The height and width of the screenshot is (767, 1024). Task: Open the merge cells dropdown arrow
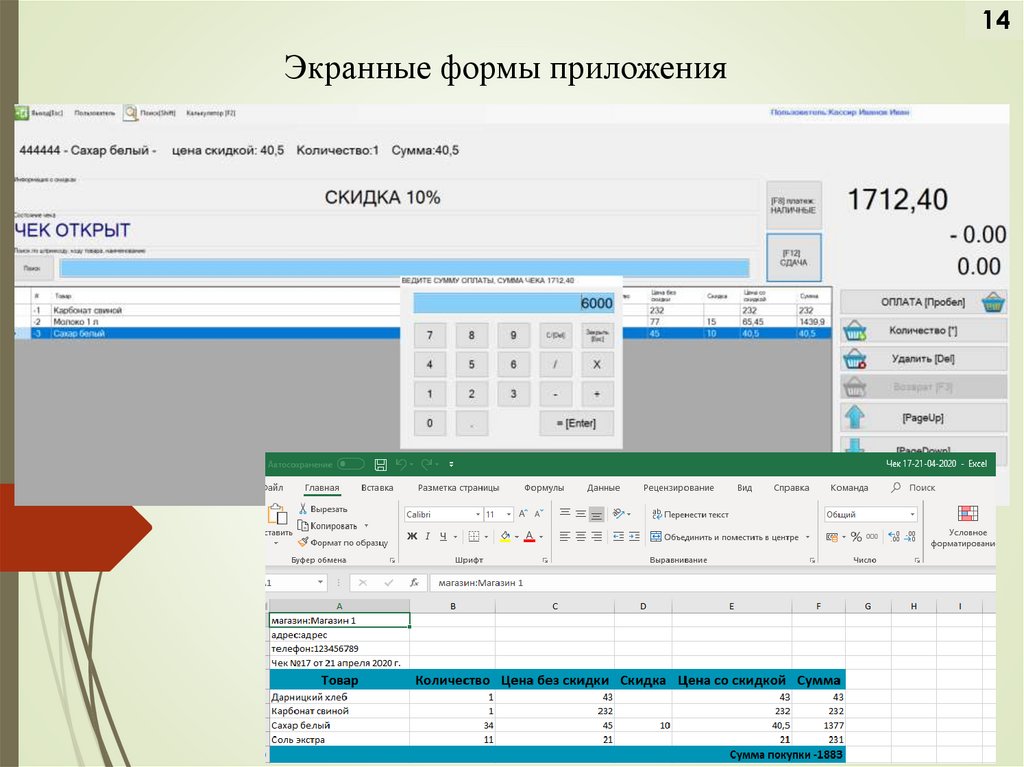point(808,537)
